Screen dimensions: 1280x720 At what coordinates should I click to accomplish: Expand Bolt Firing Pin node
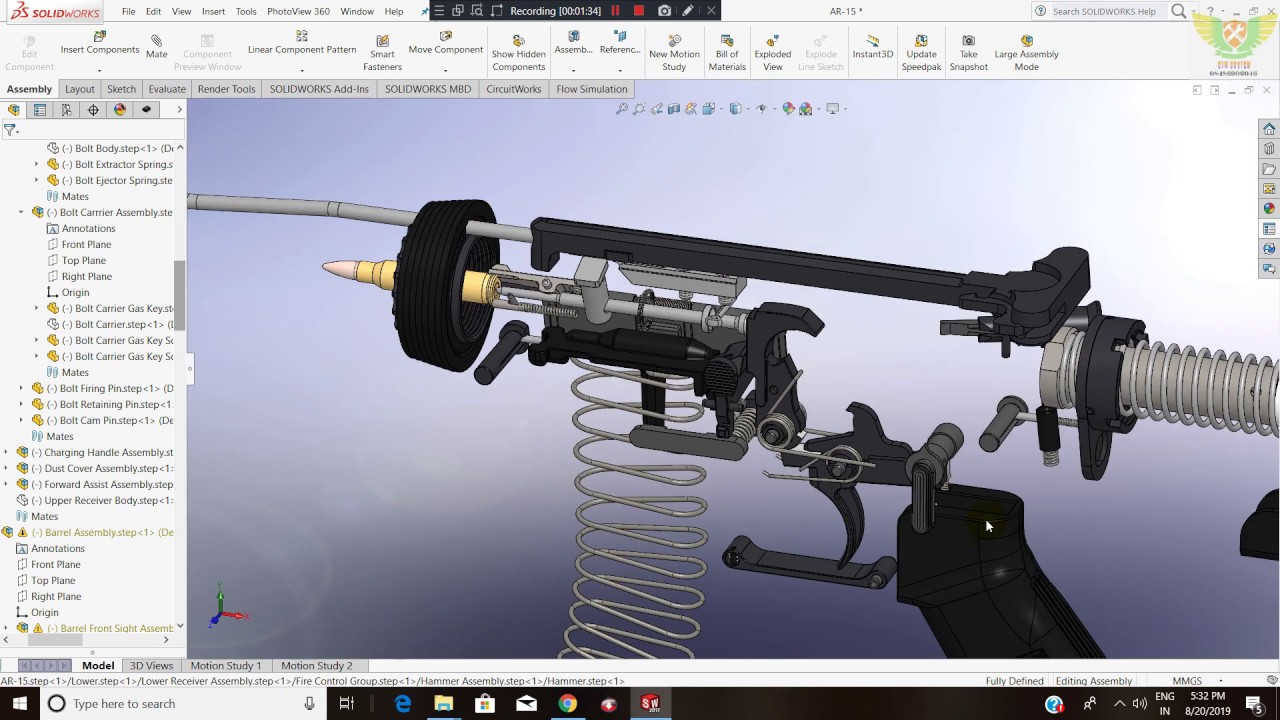[21, 388]
